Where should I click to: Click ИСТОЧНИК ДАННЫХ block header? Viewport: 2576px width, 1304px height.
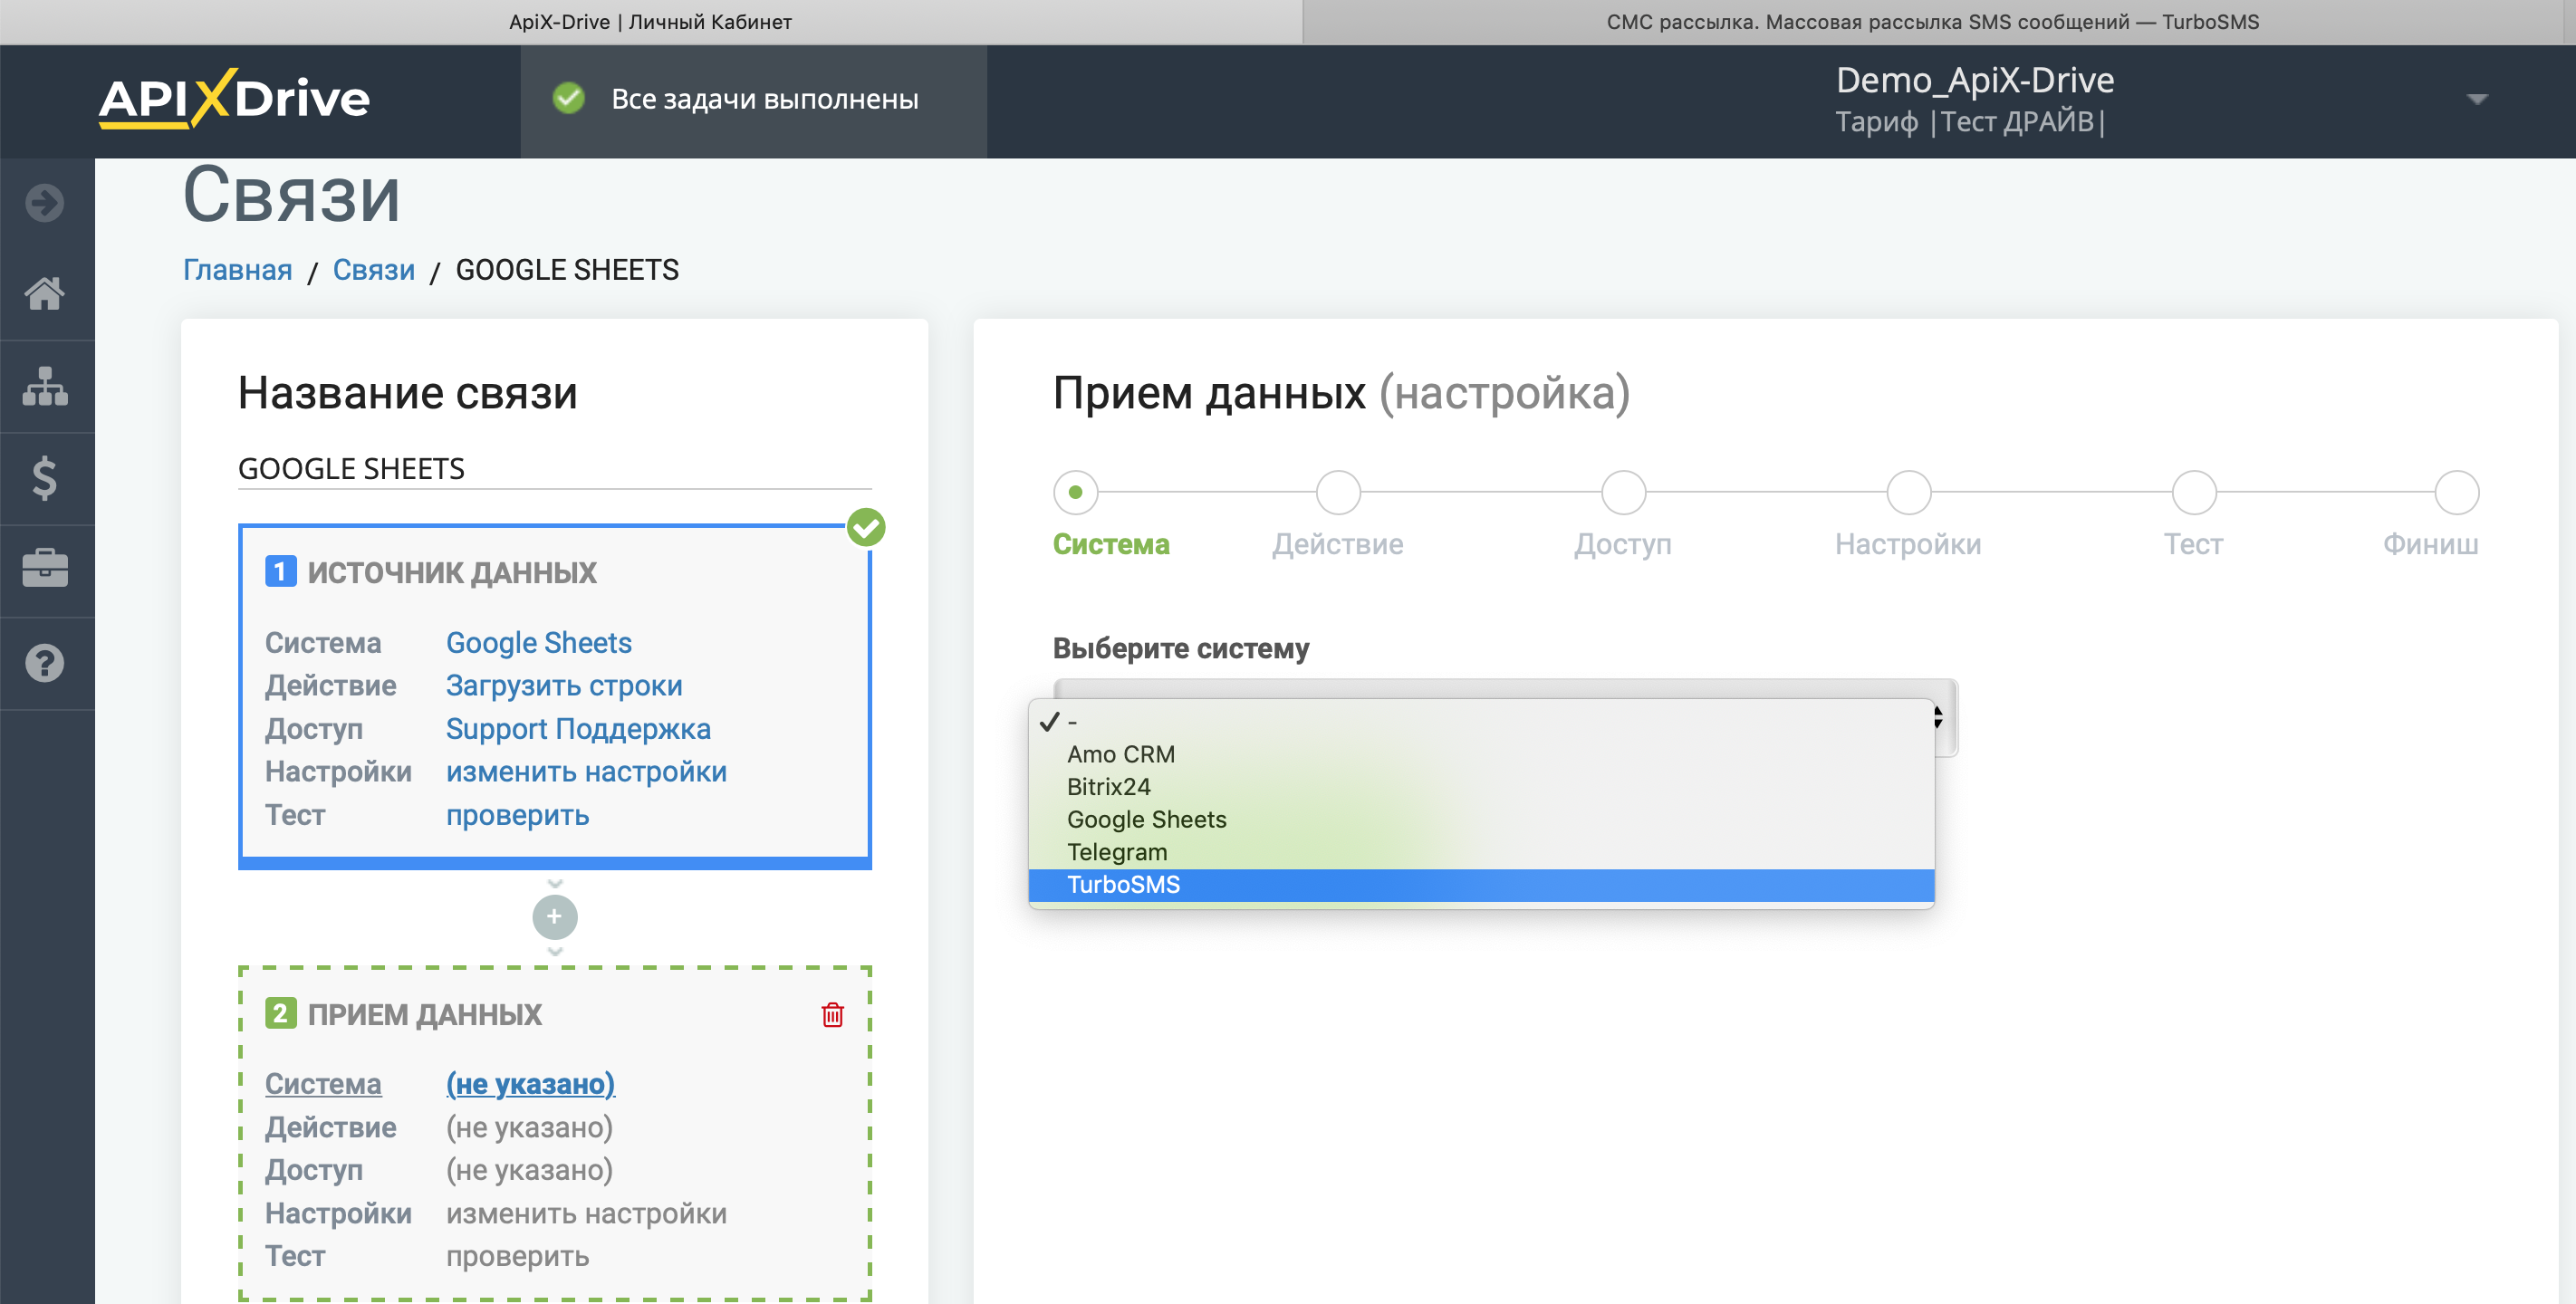[451, 572]
